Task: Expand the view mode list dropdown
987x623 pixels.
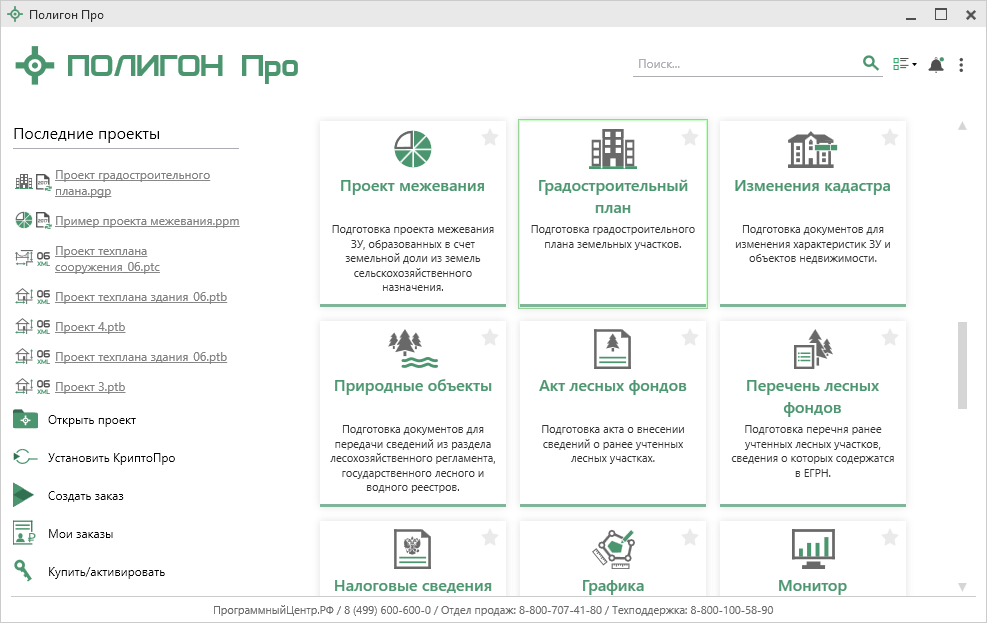Action: click(x=904, y=65)
